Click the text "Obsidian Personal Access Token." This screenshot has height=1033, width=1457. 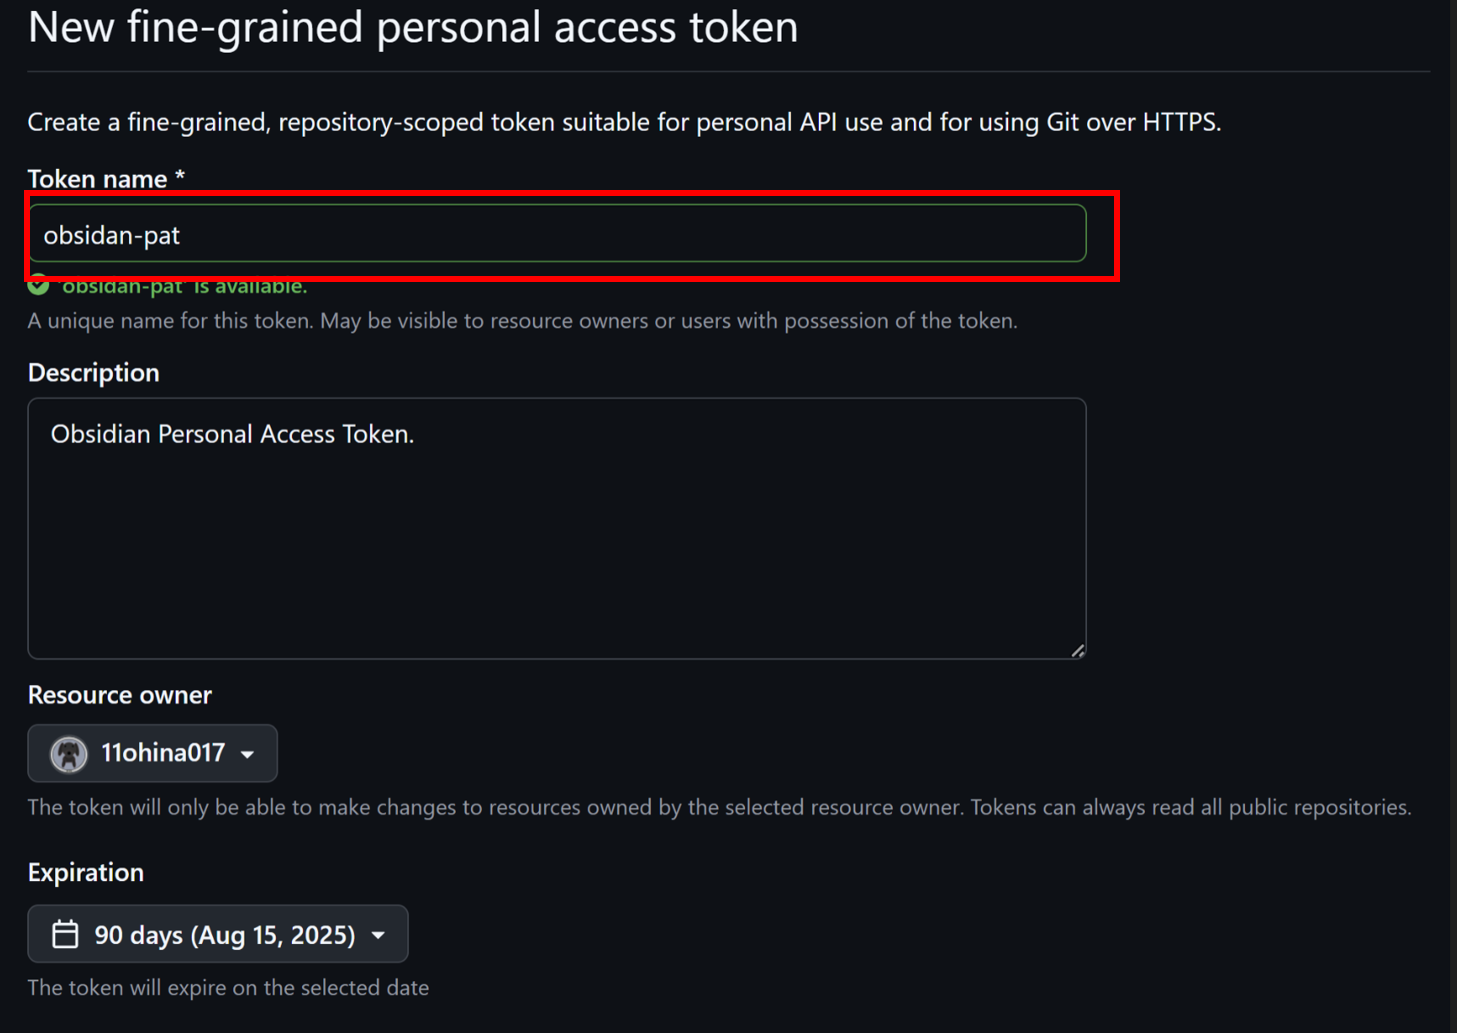(232, 434)
